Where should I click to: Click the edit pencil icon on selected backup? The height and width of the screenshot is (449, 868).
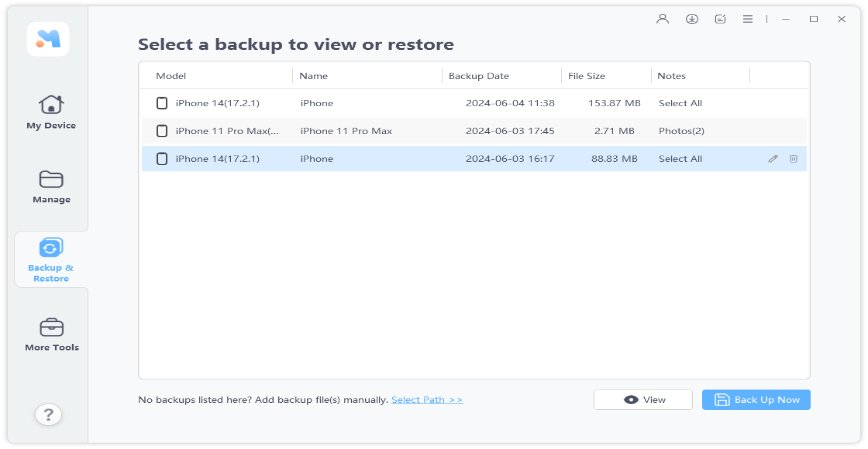(x=773, y=159)
